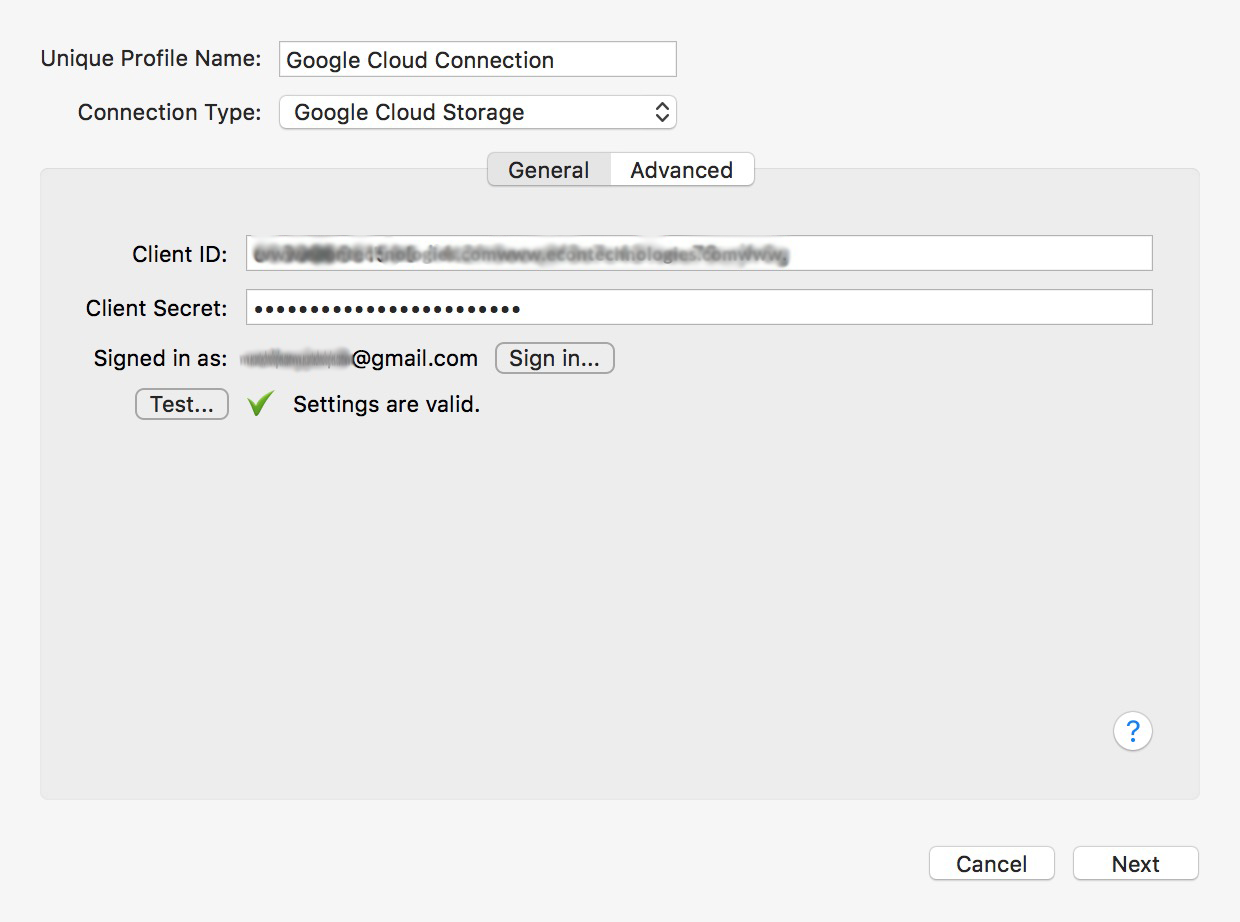This screenshot has width=1240, height=922.
Task: Click into the Client ID field
Action: (699, 253)
